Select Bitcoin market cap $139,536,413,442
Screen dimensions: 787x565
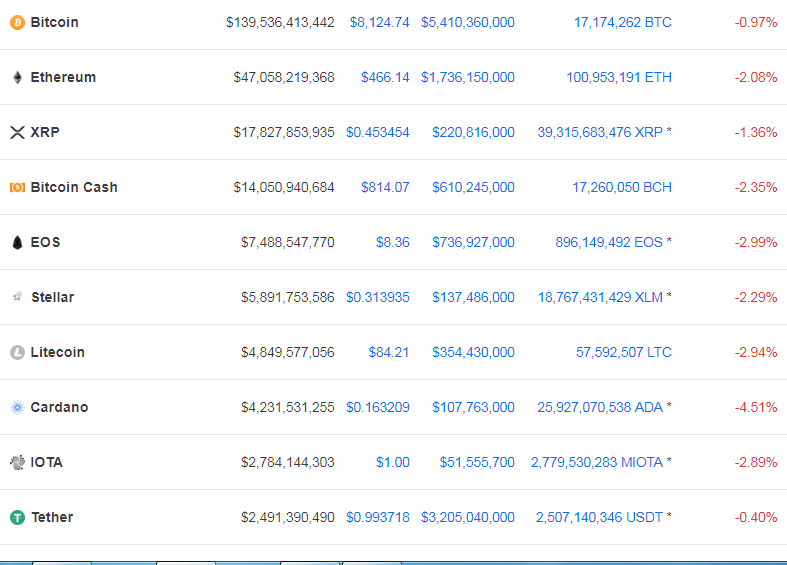tap(280, 23)
